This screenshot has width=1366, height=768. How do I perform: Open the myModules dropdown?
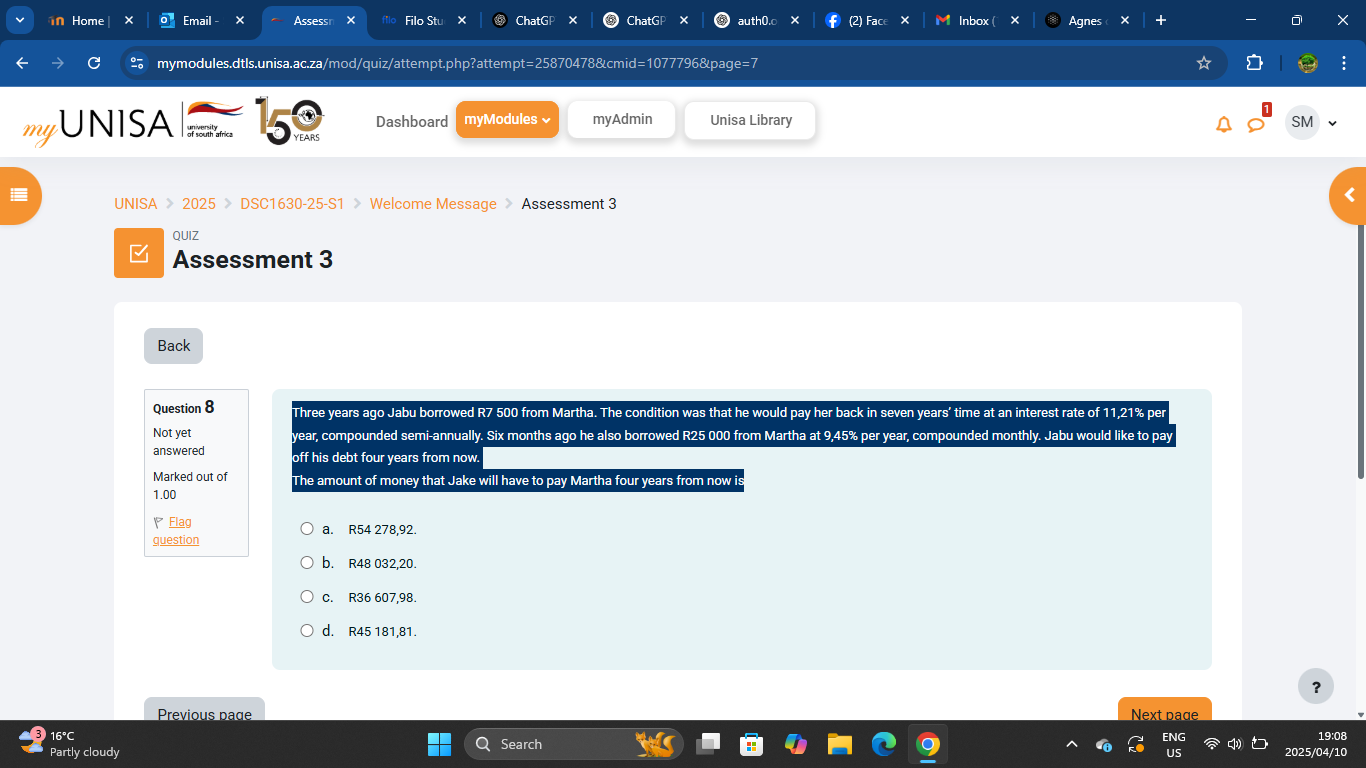coord(507,119)
